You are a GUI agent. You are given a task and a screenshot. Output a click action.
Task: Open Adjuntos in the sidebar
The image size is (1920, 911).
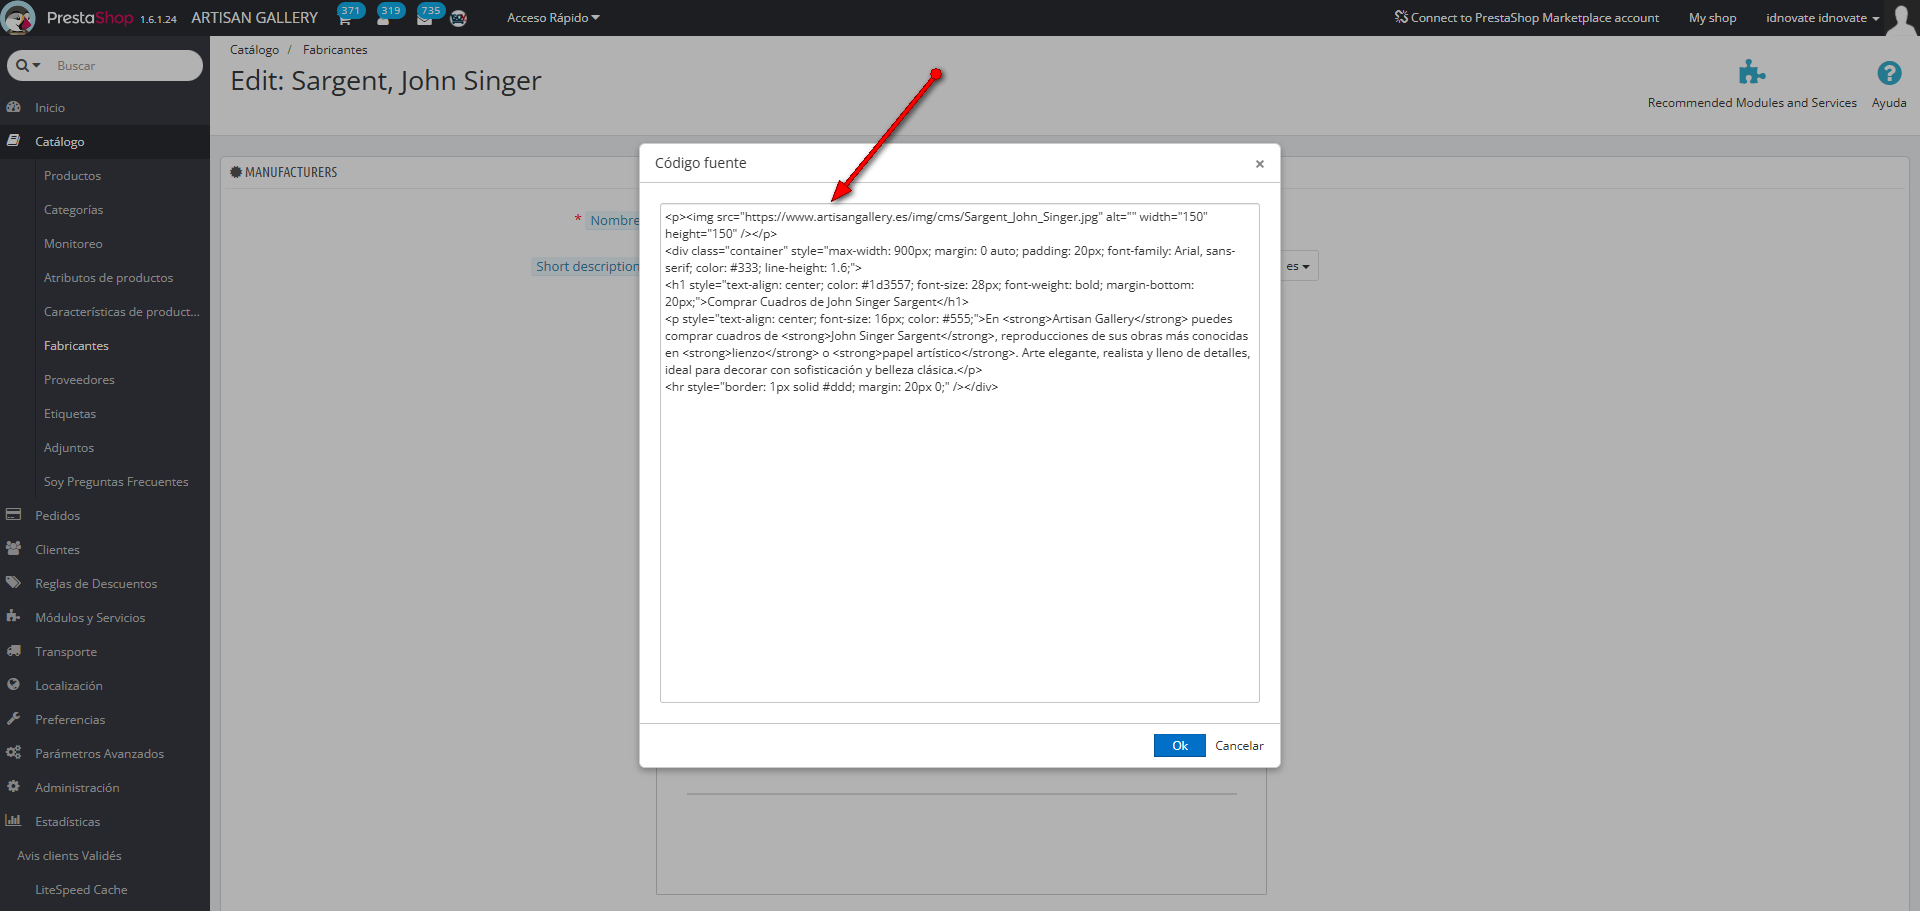click(x=68, y=447)
